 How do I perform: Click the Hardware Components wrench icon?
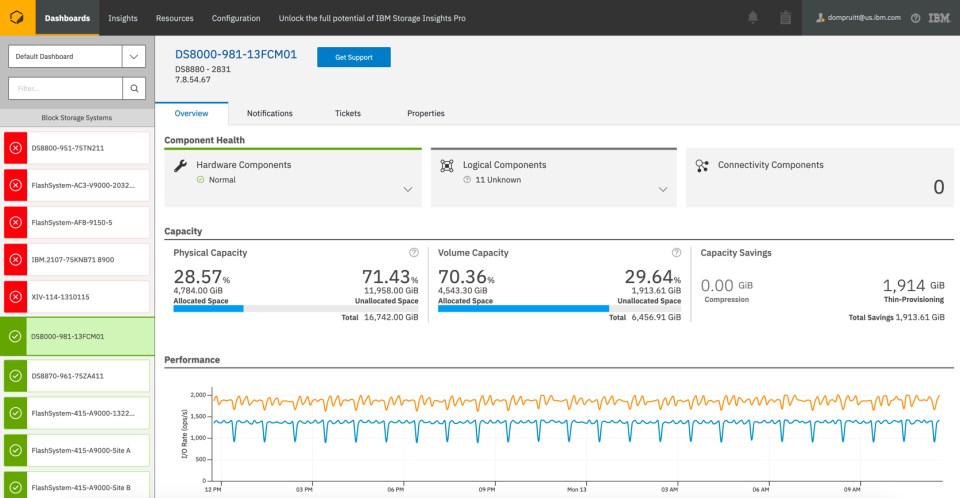(x=180, y=166)
